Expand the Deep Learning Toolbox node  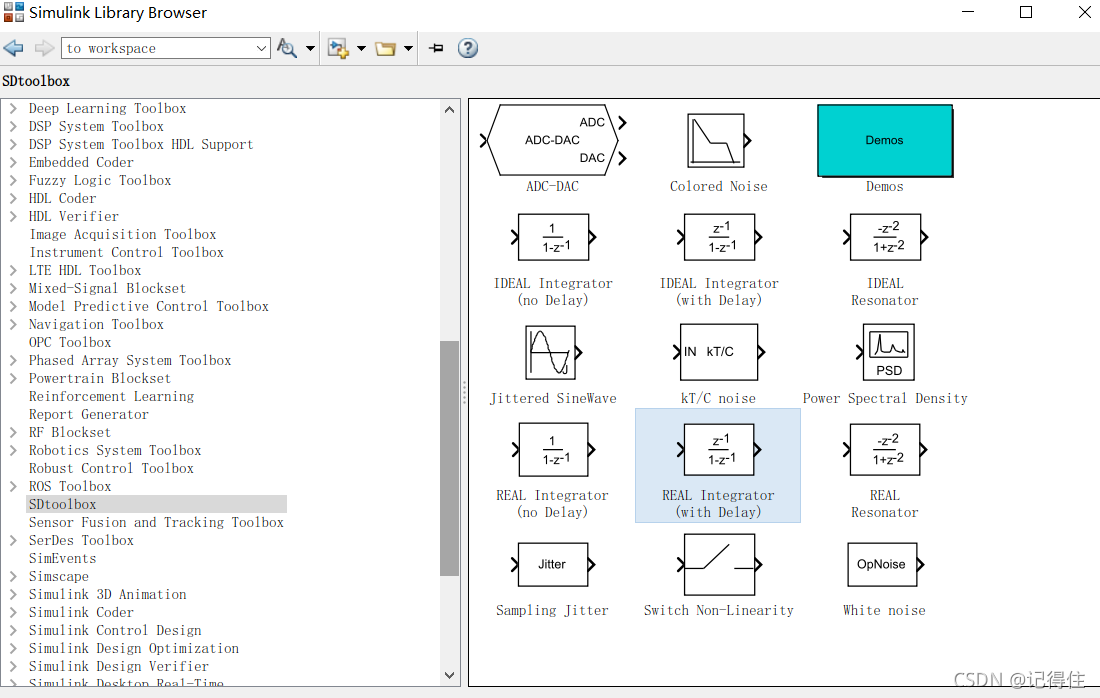tap(13, 108)
